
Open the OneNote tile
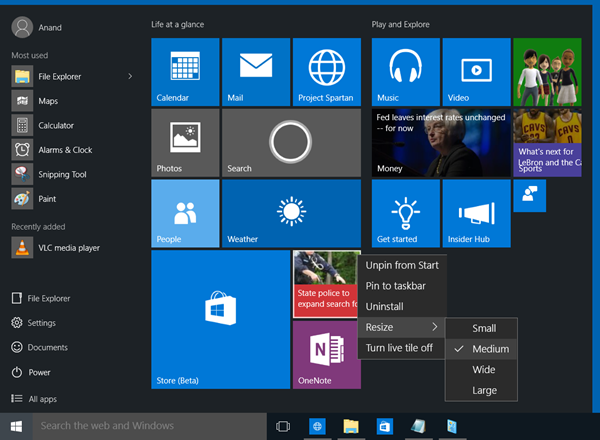click(326, 355)
